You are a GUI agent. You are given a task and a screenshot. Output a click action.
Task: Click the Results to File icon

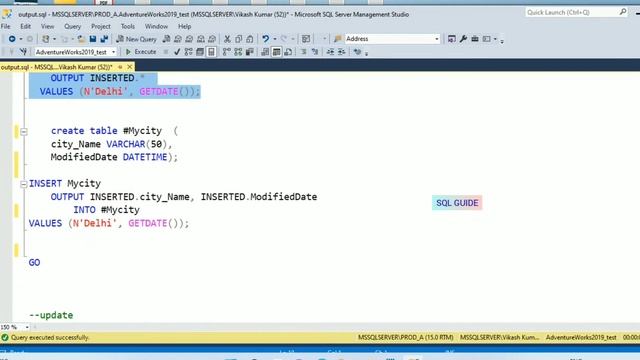click(x=288, y=52)
